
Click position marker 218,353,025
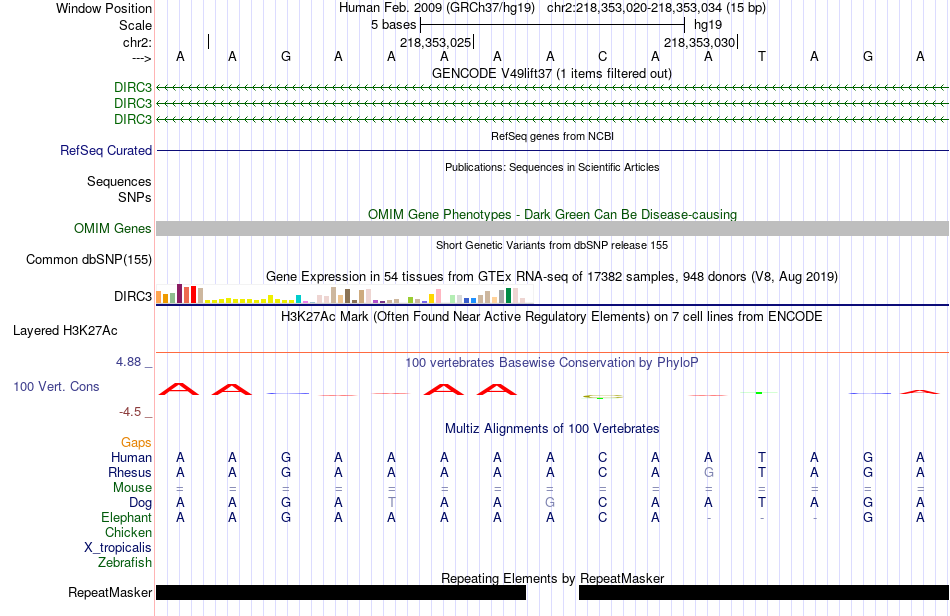pyautogui.click(x=436, y=42)
